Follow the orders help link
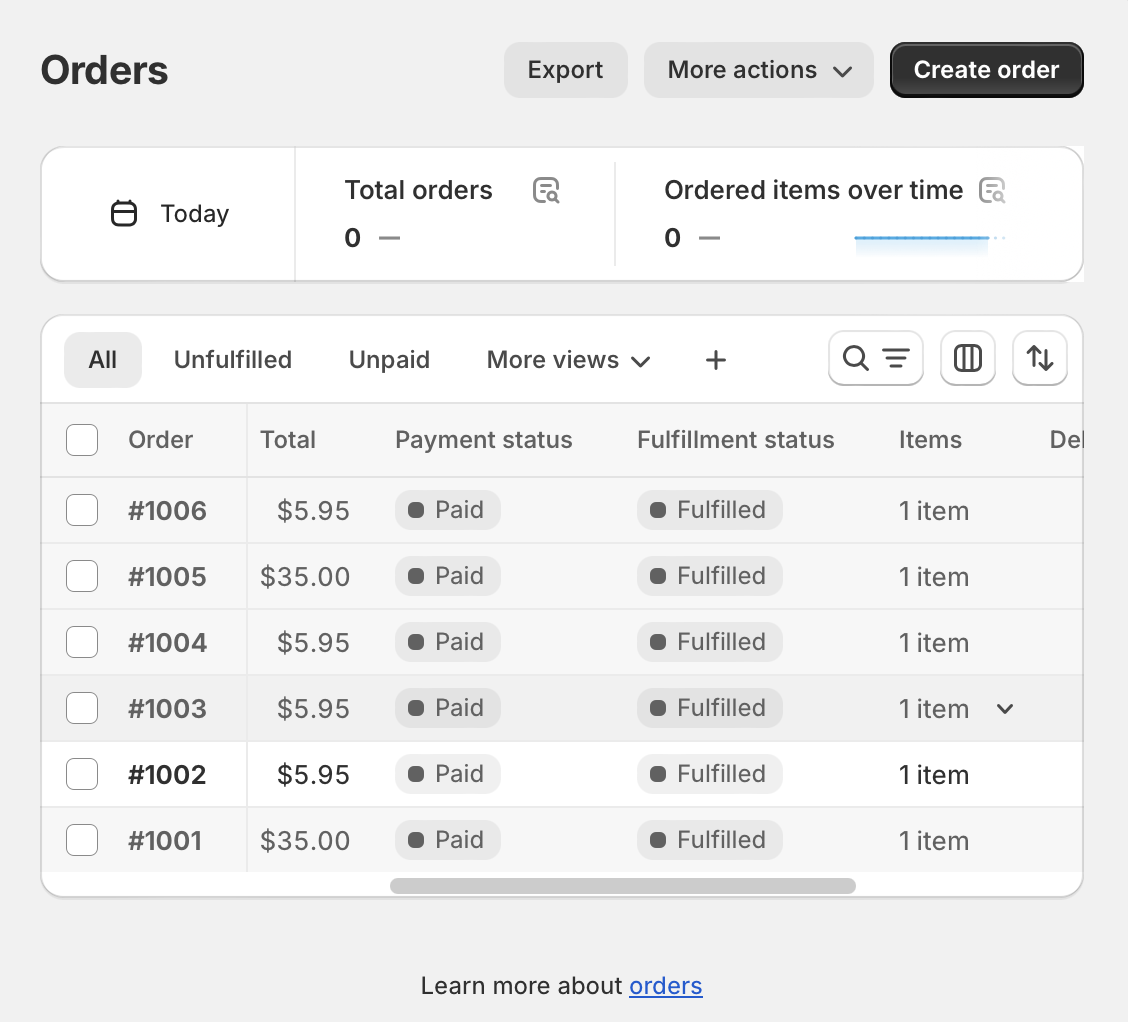Viewport: 1128px width, 1022px height. coord(665,985)
